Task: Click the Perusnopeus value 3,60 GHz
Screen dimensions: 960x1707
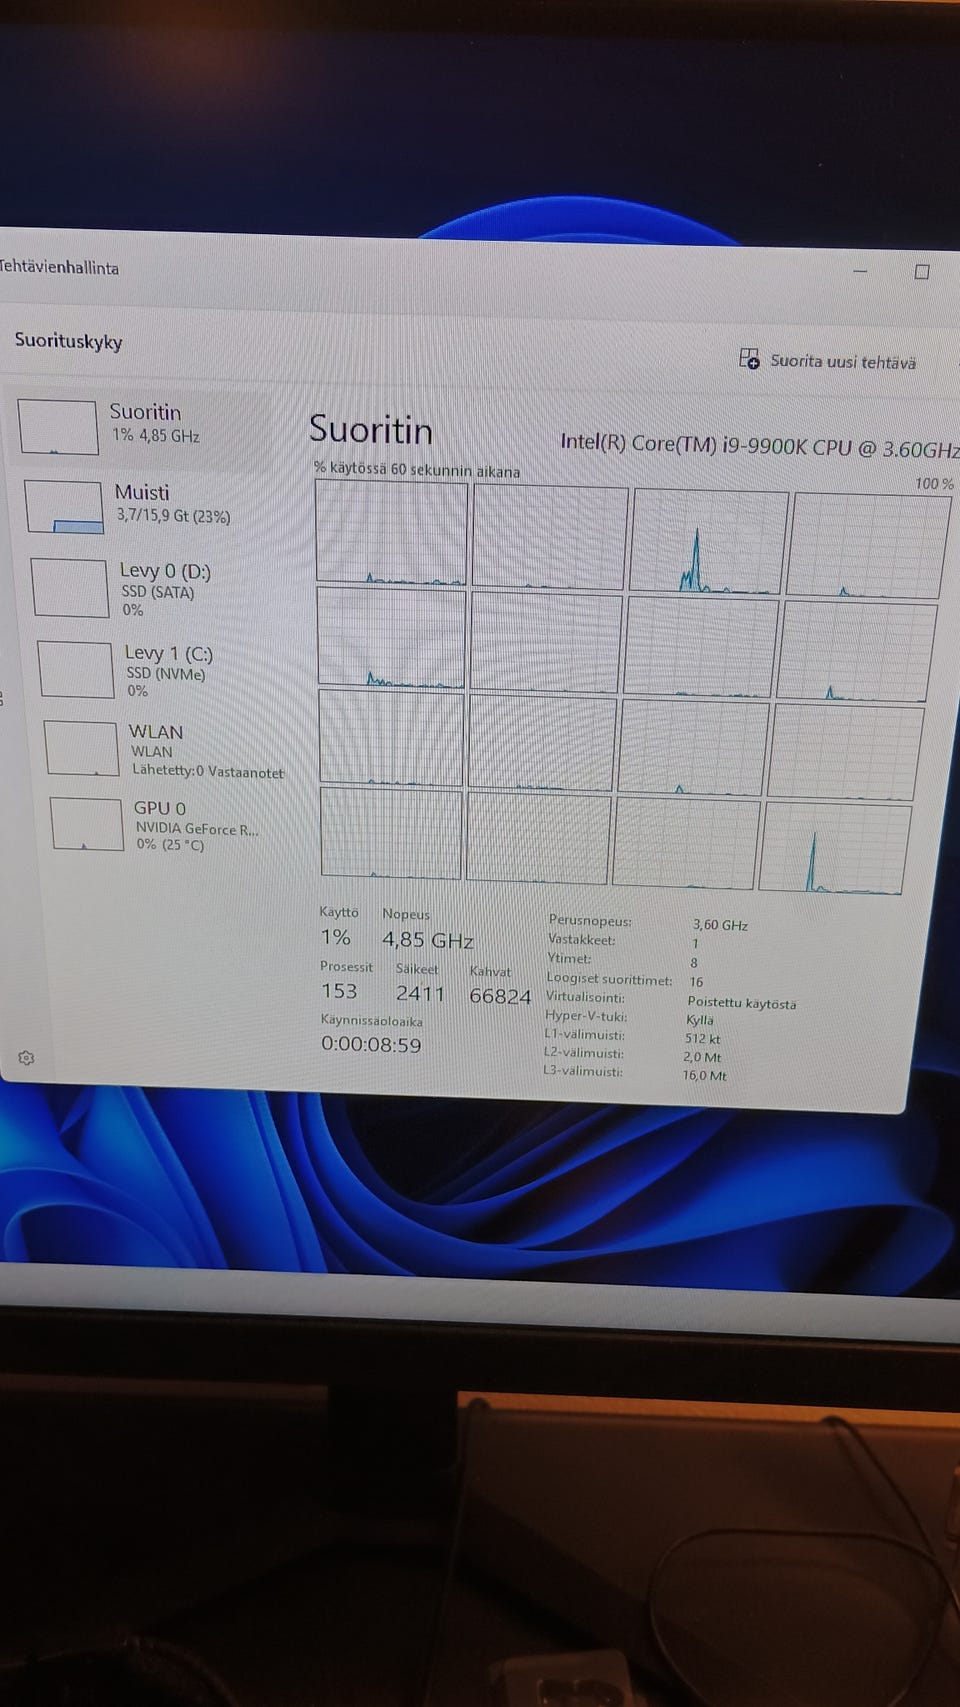Action: tap(720, 925)
